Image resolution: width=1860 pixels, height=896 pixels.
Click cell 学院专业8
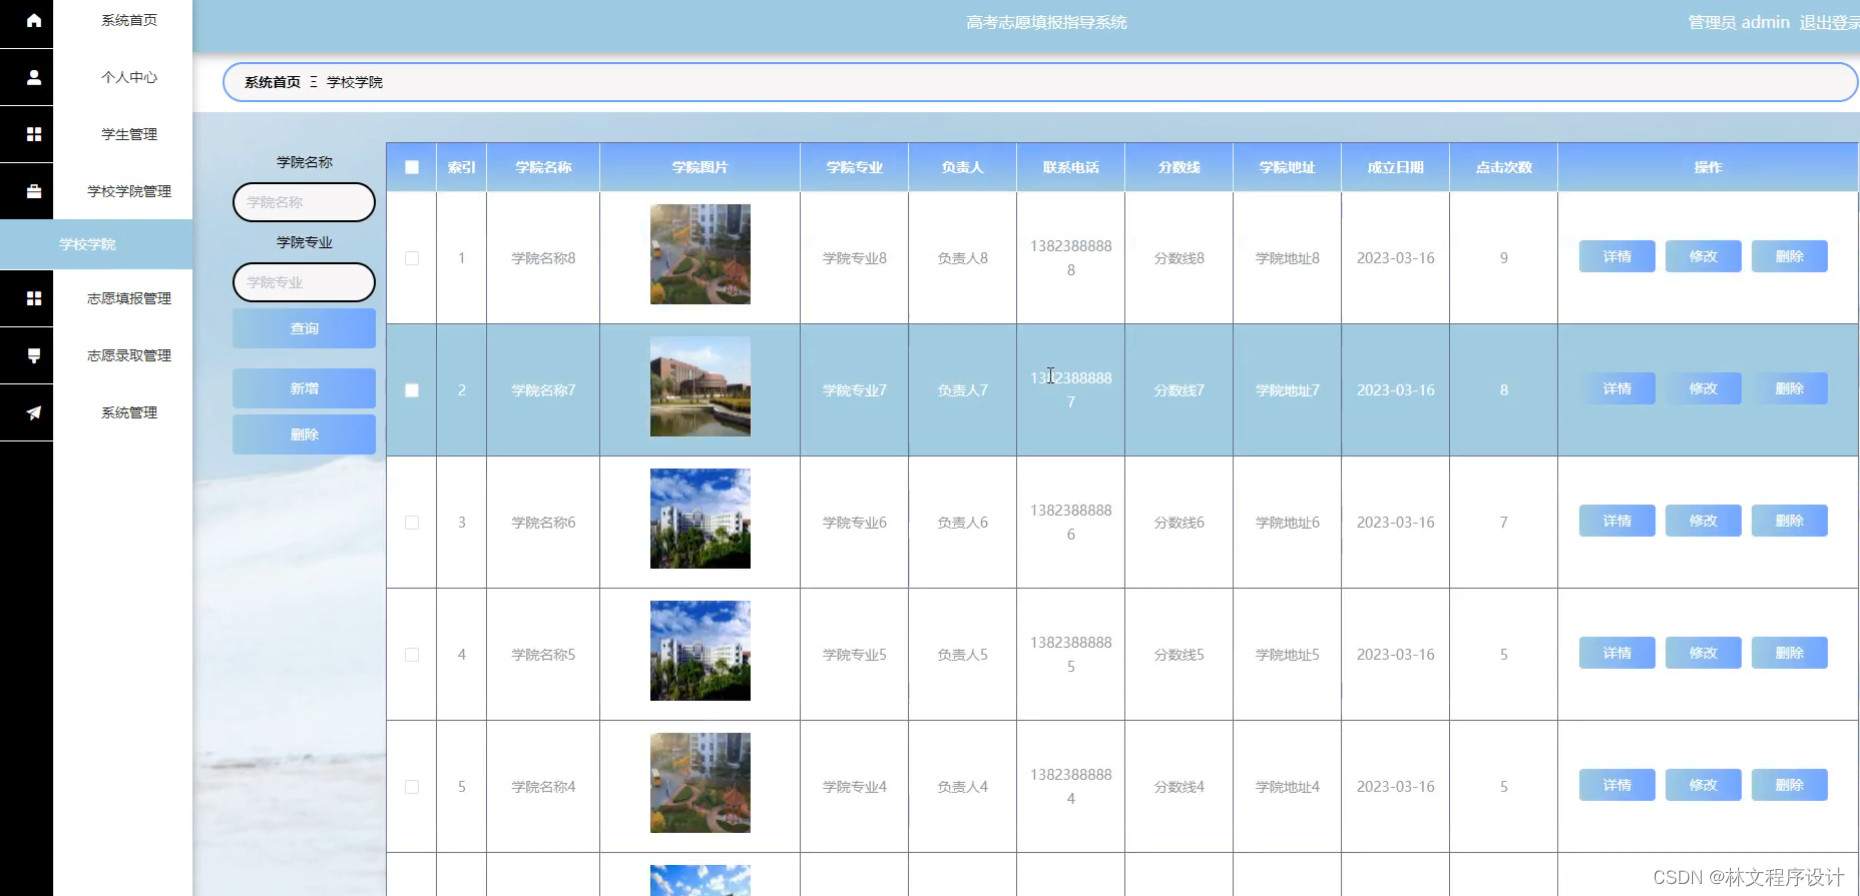click(x=854, y=258)
